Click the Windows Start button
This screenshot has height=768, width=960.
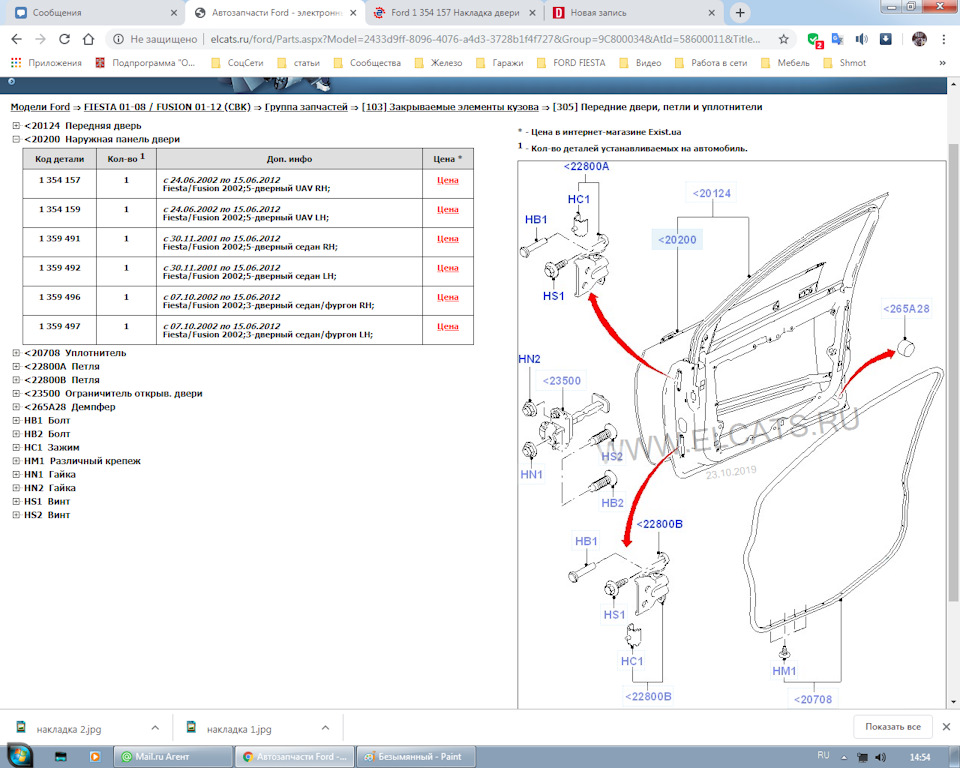[19, 756]
